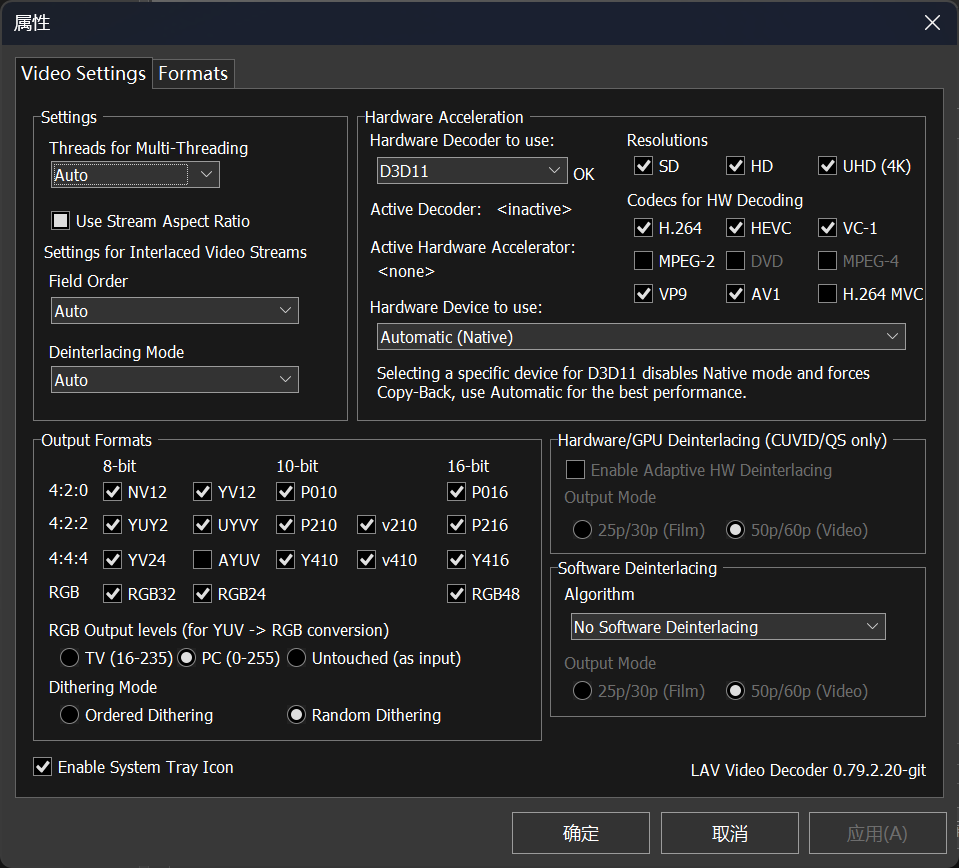The width and height of the screenshot is (959, 868).
Task: Choose Ordered Dithering mode
Action: (x=69, y=715)
